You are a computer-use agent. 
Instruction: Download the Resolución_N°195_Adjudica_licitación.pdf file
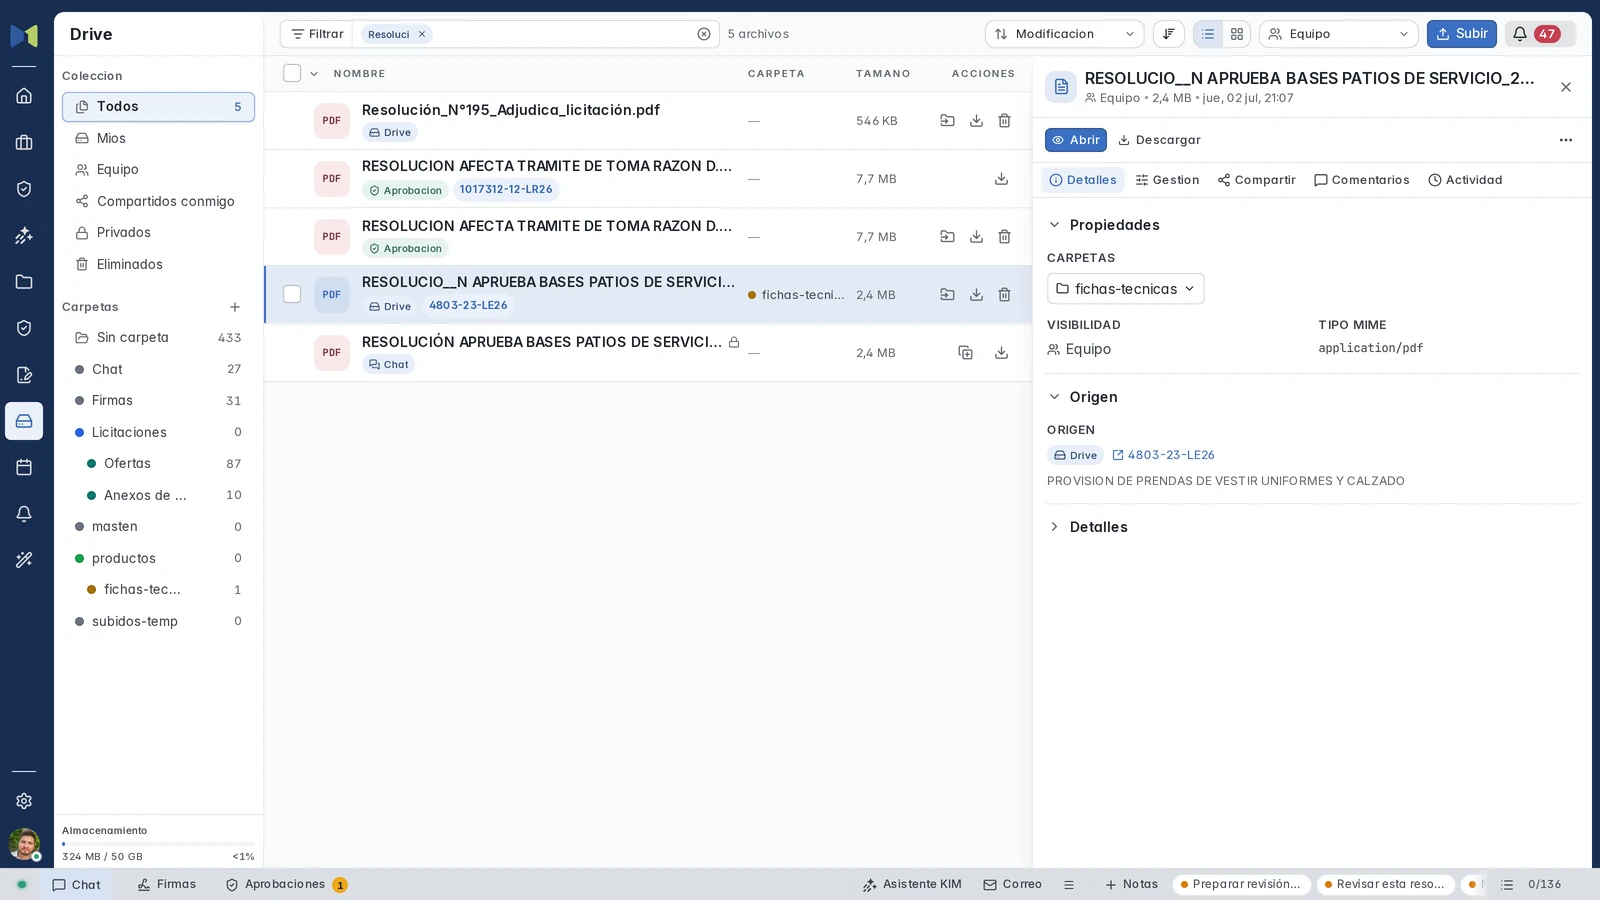click(x=976, y=121)
